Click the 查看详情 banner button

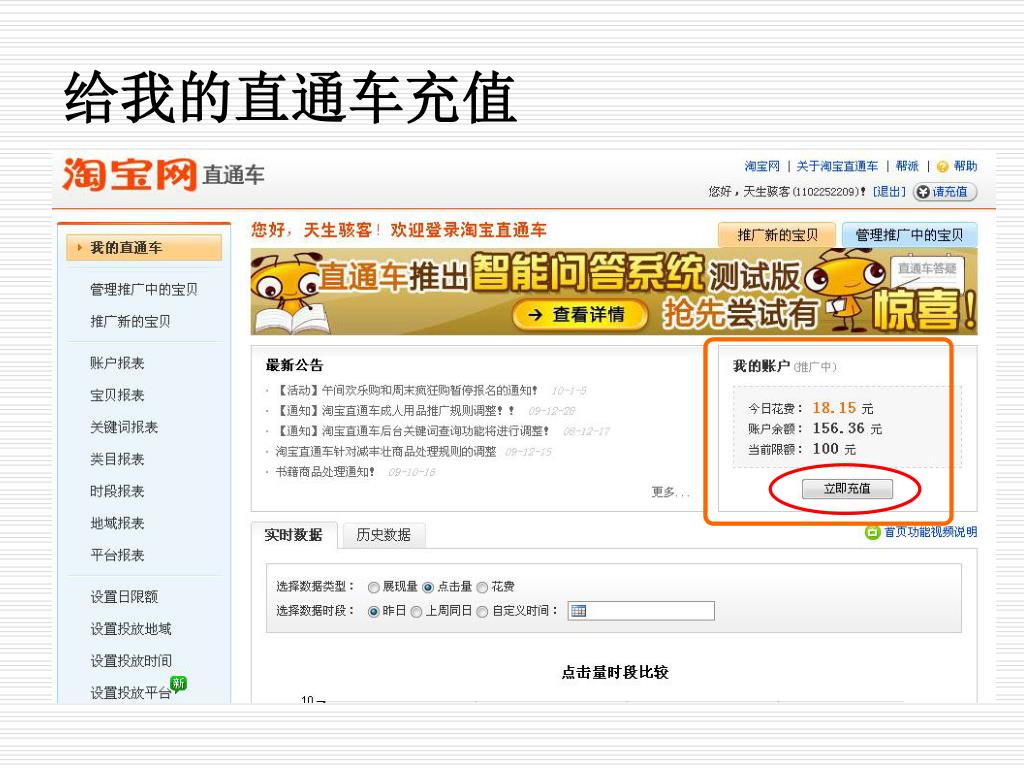[580, 315]
